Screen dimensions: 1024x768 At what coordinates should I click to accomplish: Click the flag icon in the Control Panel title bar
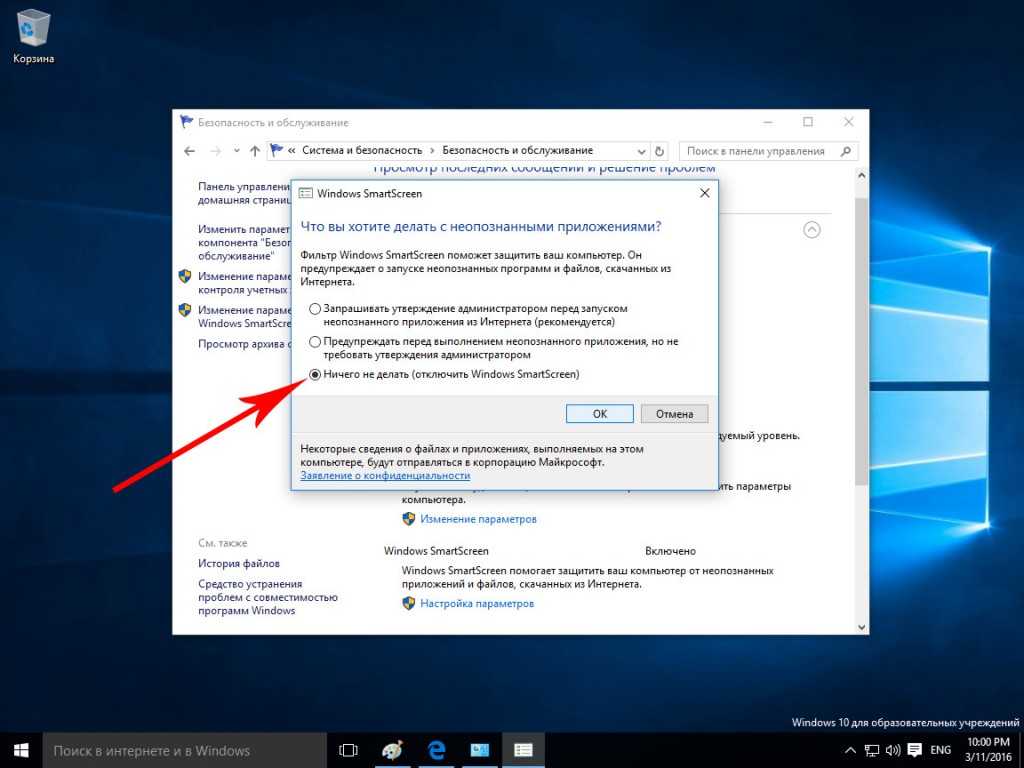tap(186, 121)
